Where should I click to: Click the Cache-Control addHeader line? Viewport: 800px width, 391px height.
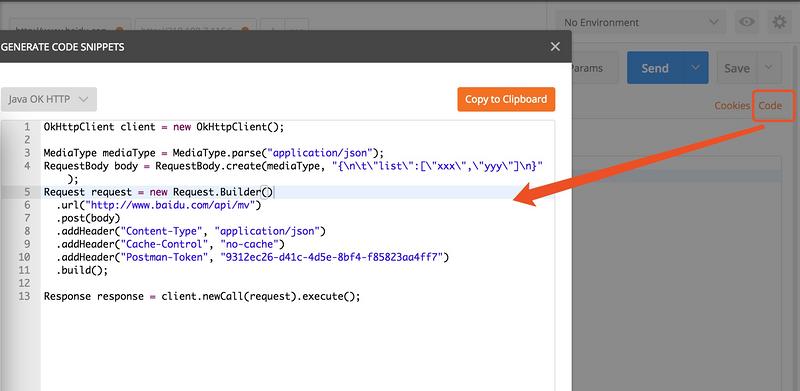pyautogui.click(x=170, y=245)
